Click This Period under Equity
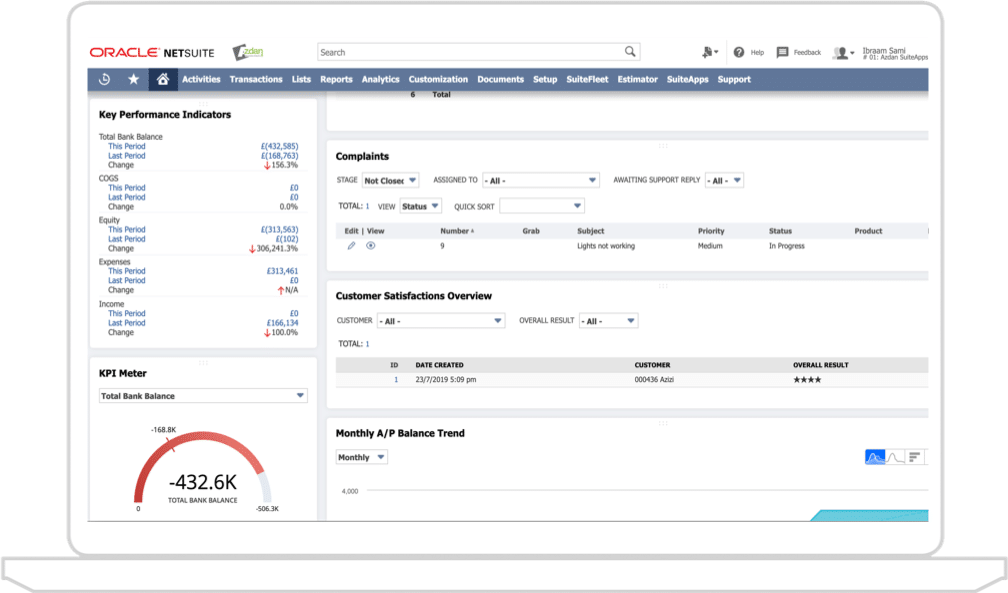Viewport: 1008px width, 593px height. (127, 230)
